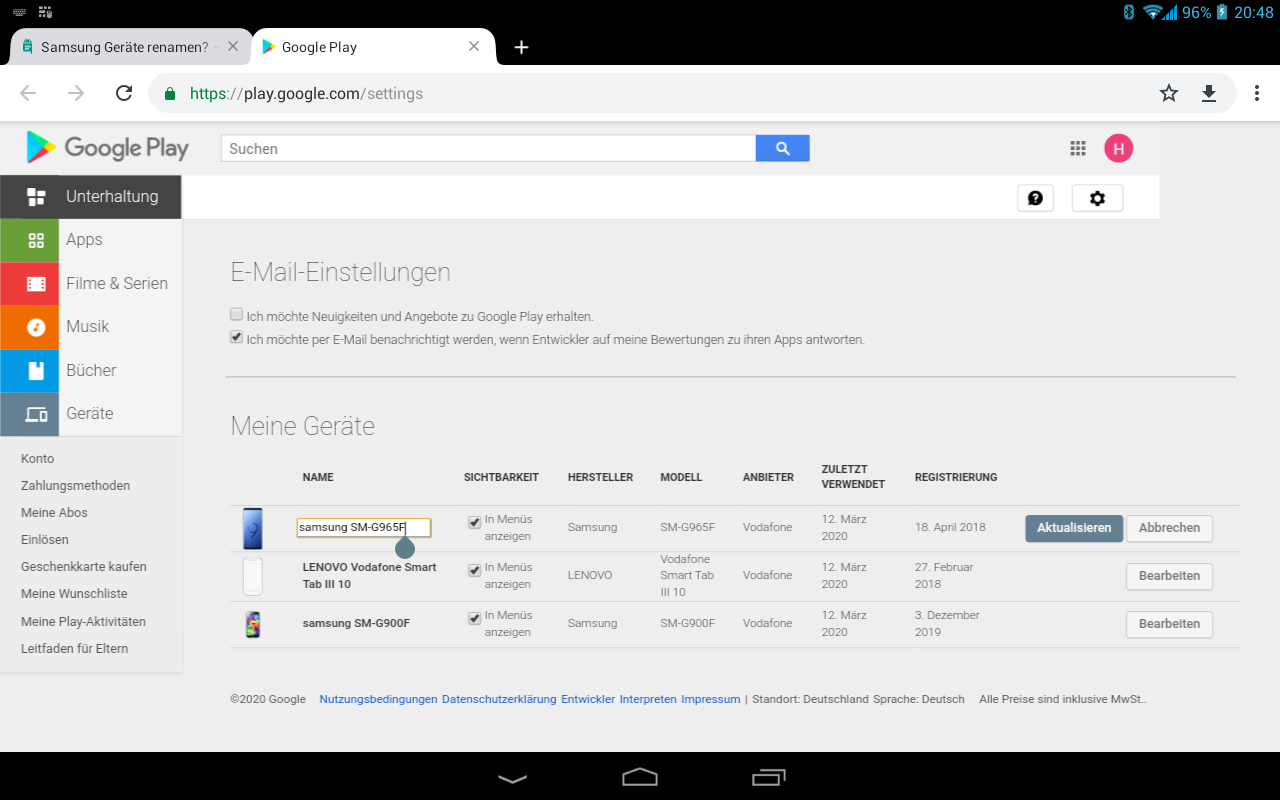Image resolution: width=1280 pixels, height=800 pixels.
Task: Click Bearbeiten for samsung SM-G900F
Action: [1169, 624]
